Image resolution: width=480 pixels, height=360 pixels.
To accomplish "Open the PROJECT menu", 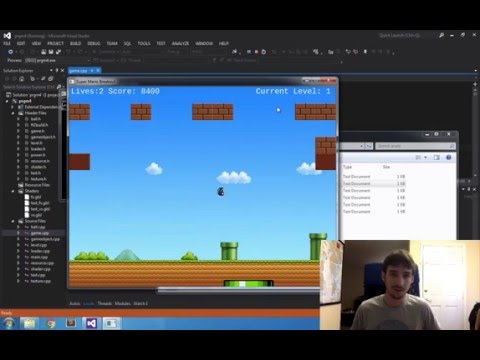I will (55, 44).
